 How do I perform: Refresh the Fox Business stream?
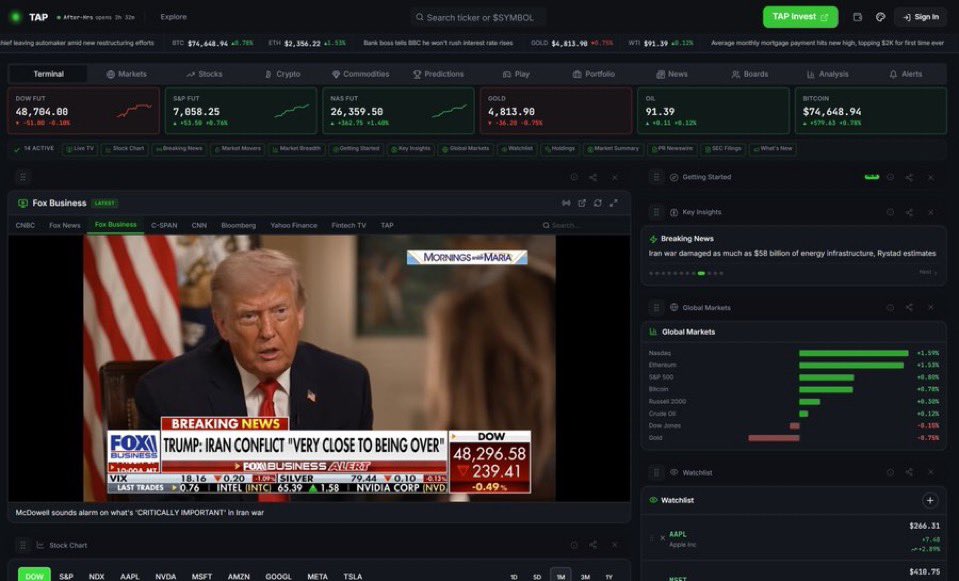(598, 203)
